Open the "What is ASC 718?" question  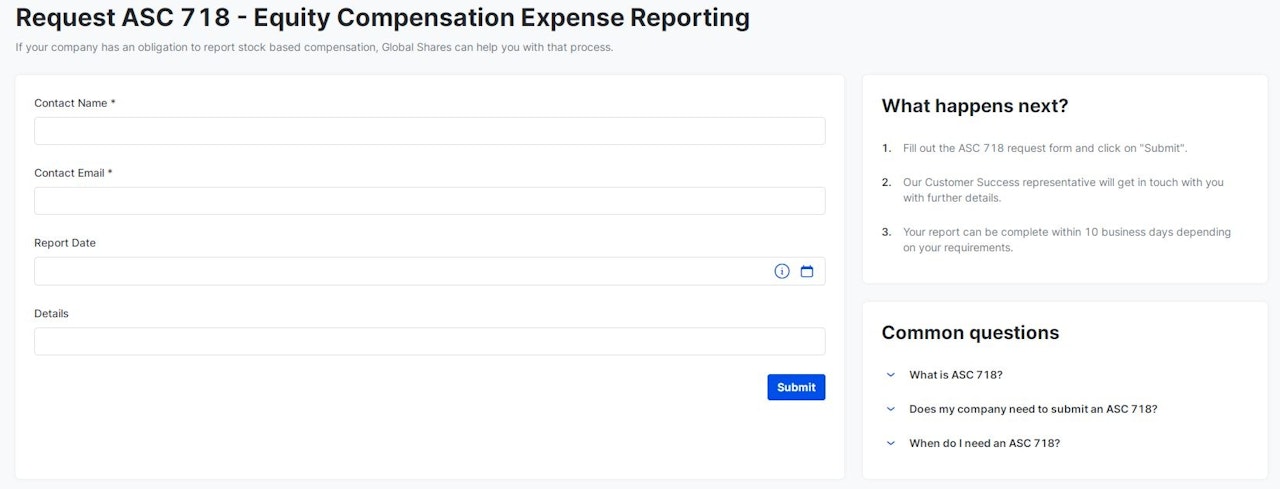tap(955, 375)
